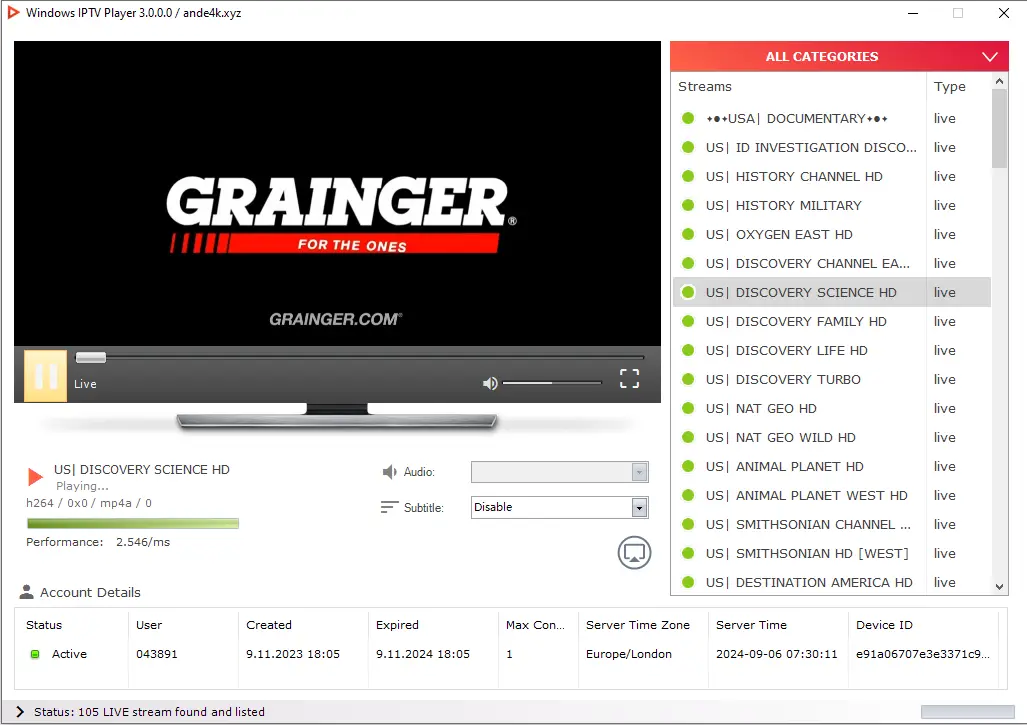The image size is (1027, 725).
Task: Select US| NAT GEO WILD HD stream
Action: pyautogui.click(x=831, y=437)
